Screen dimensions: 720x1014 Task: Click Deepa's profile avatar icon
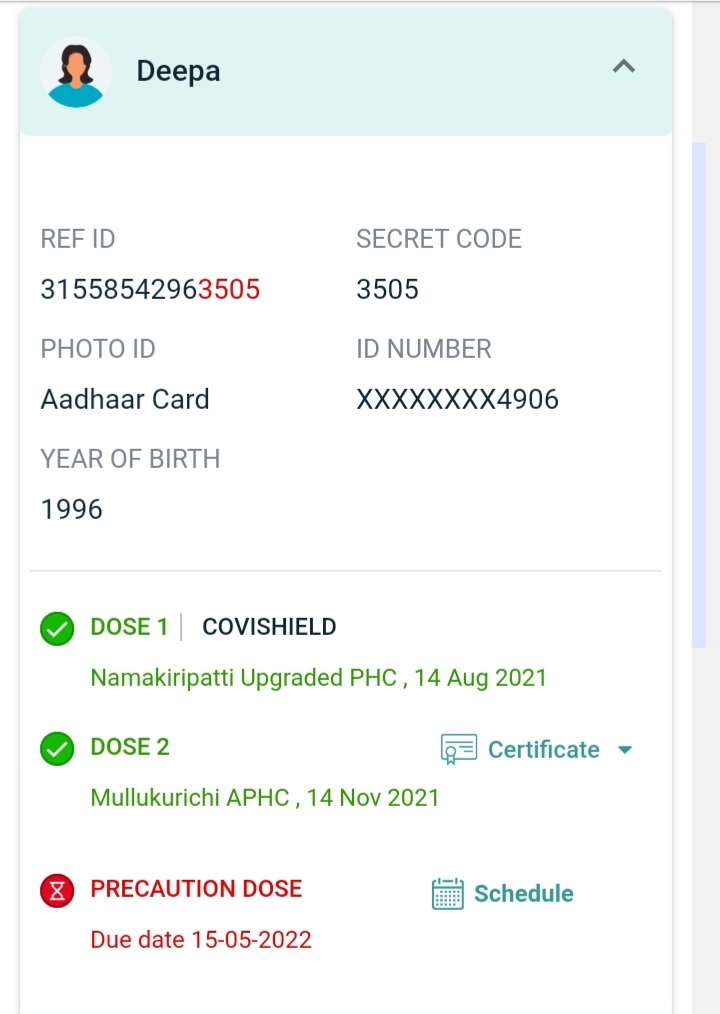click(x=76, y=72)
